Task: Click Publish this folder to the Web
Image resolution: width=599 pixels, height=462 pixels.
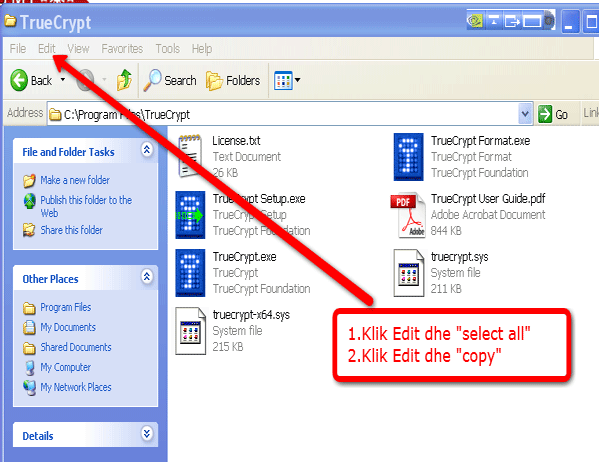Action: point(86,206)
